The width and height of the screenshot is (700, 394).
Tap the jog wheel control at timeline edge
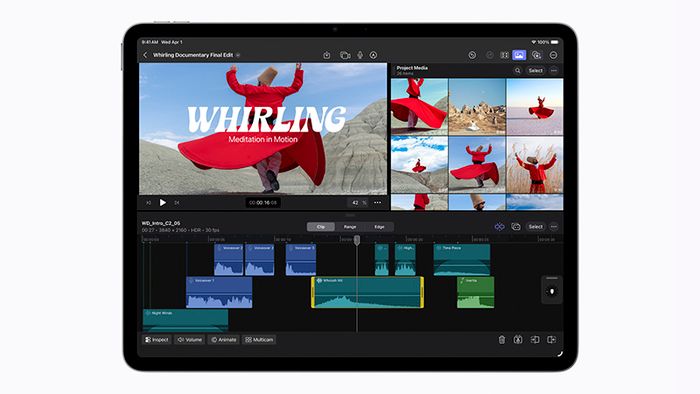(552, 290)
